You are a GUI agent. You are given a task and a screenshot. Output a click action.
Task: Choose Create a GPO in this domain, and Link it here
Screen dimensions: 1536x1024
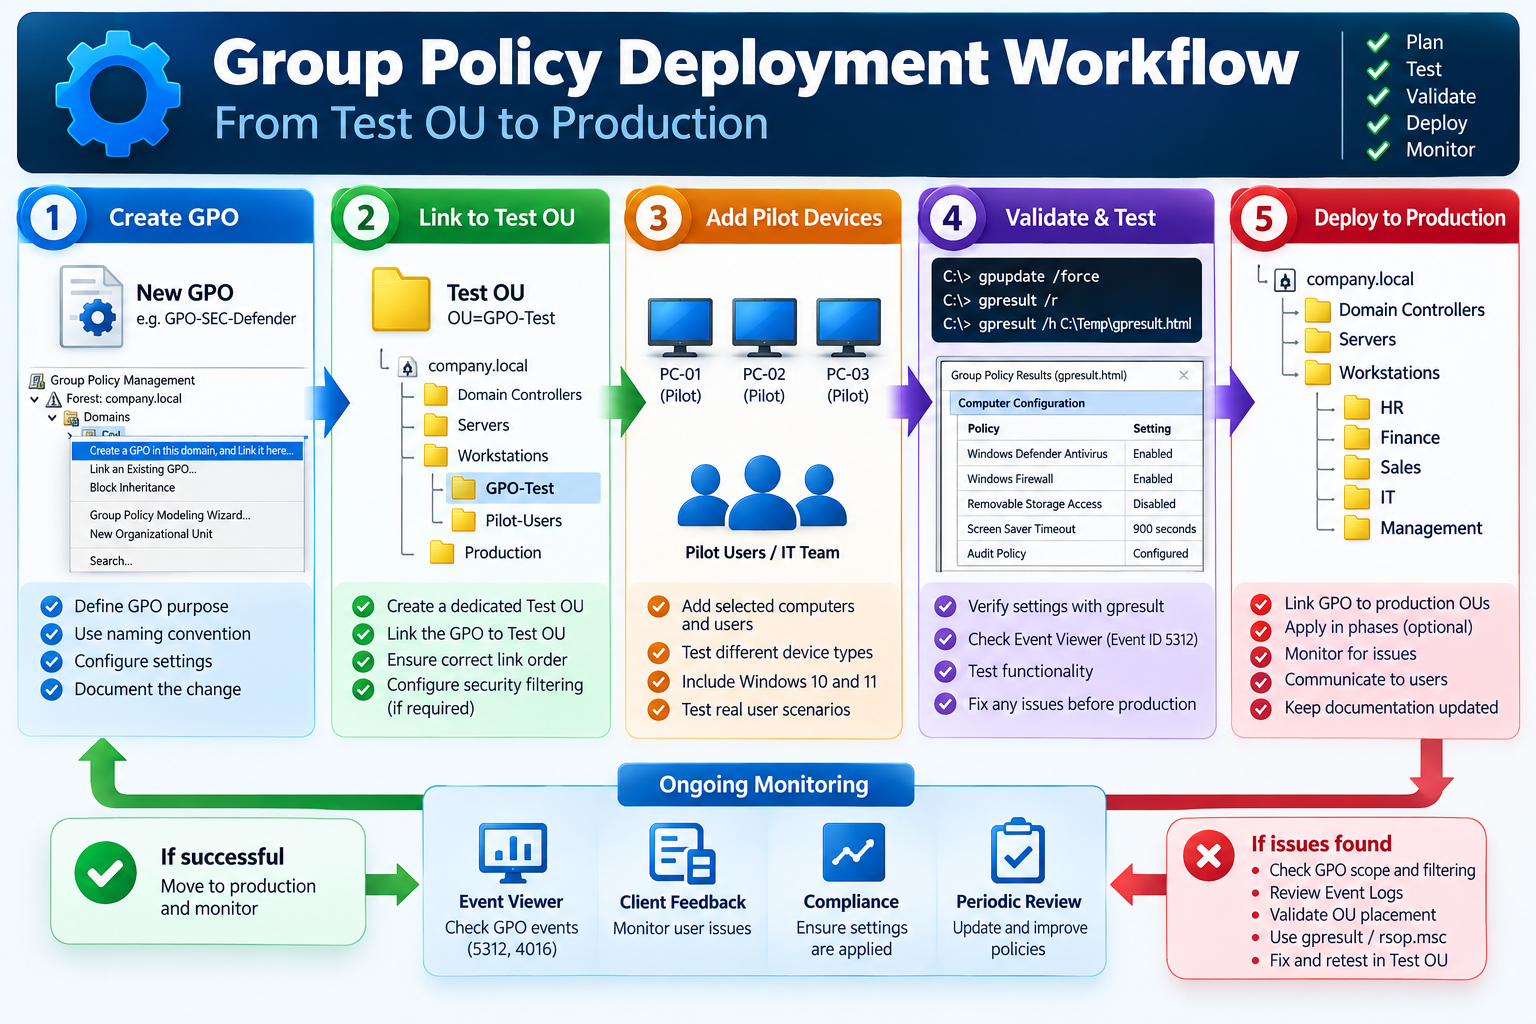tap(187, 450)
